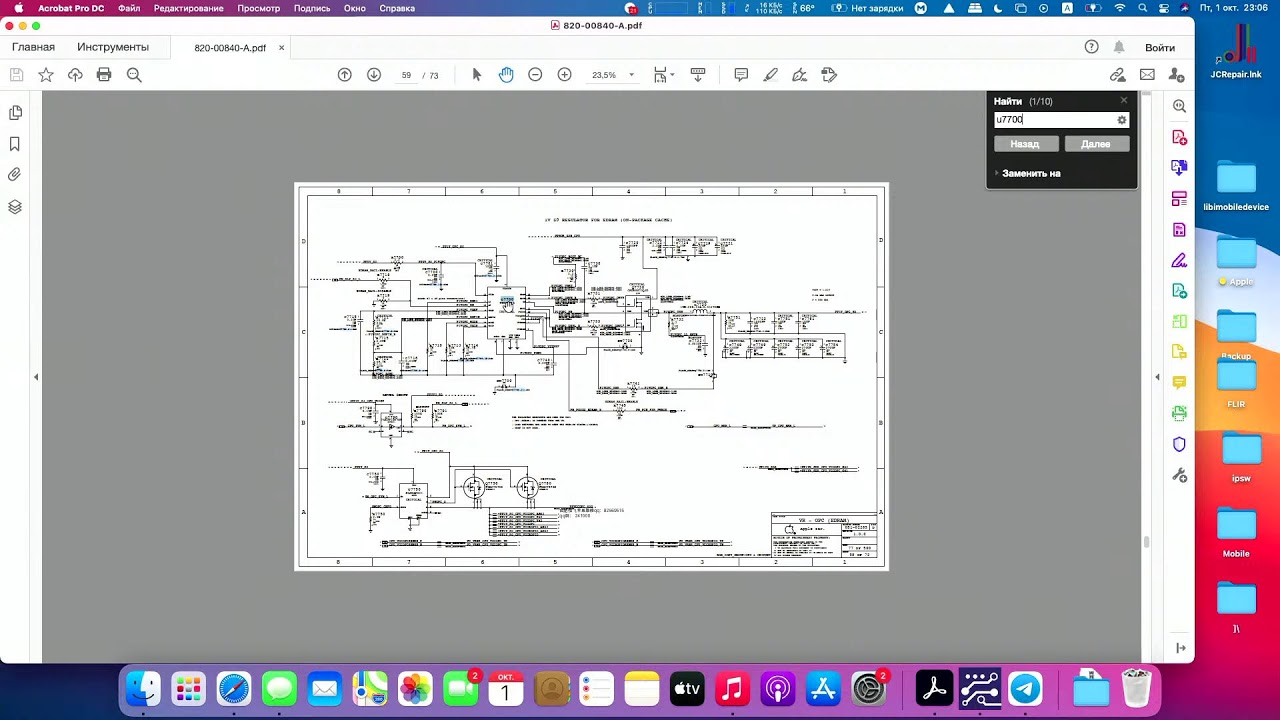Open the Подпись menu

(x=312, y=8)
